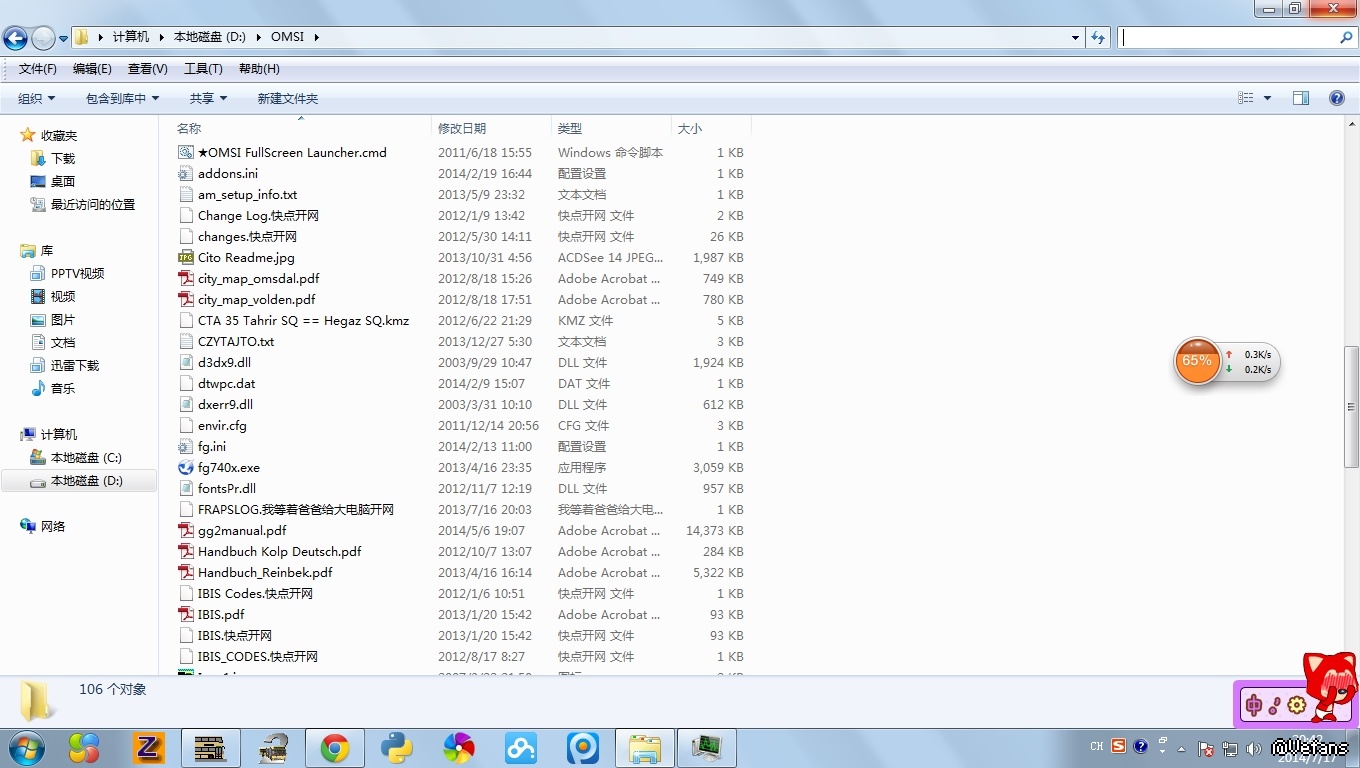Image resolution: width=1360 pixels, height=768 pixels.
Task: Toggle the 中 Chinese input mode button
Action: point(1253,705)
